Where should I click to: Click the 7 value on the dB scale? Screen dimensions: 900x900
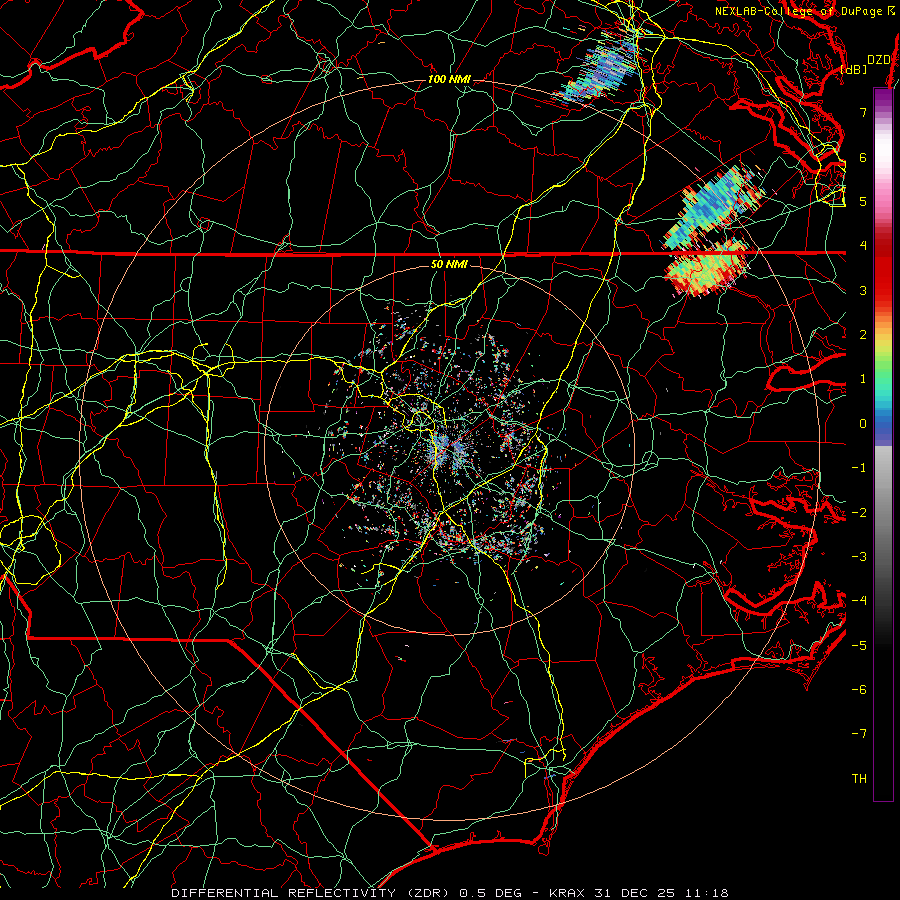tap(863, 112)
